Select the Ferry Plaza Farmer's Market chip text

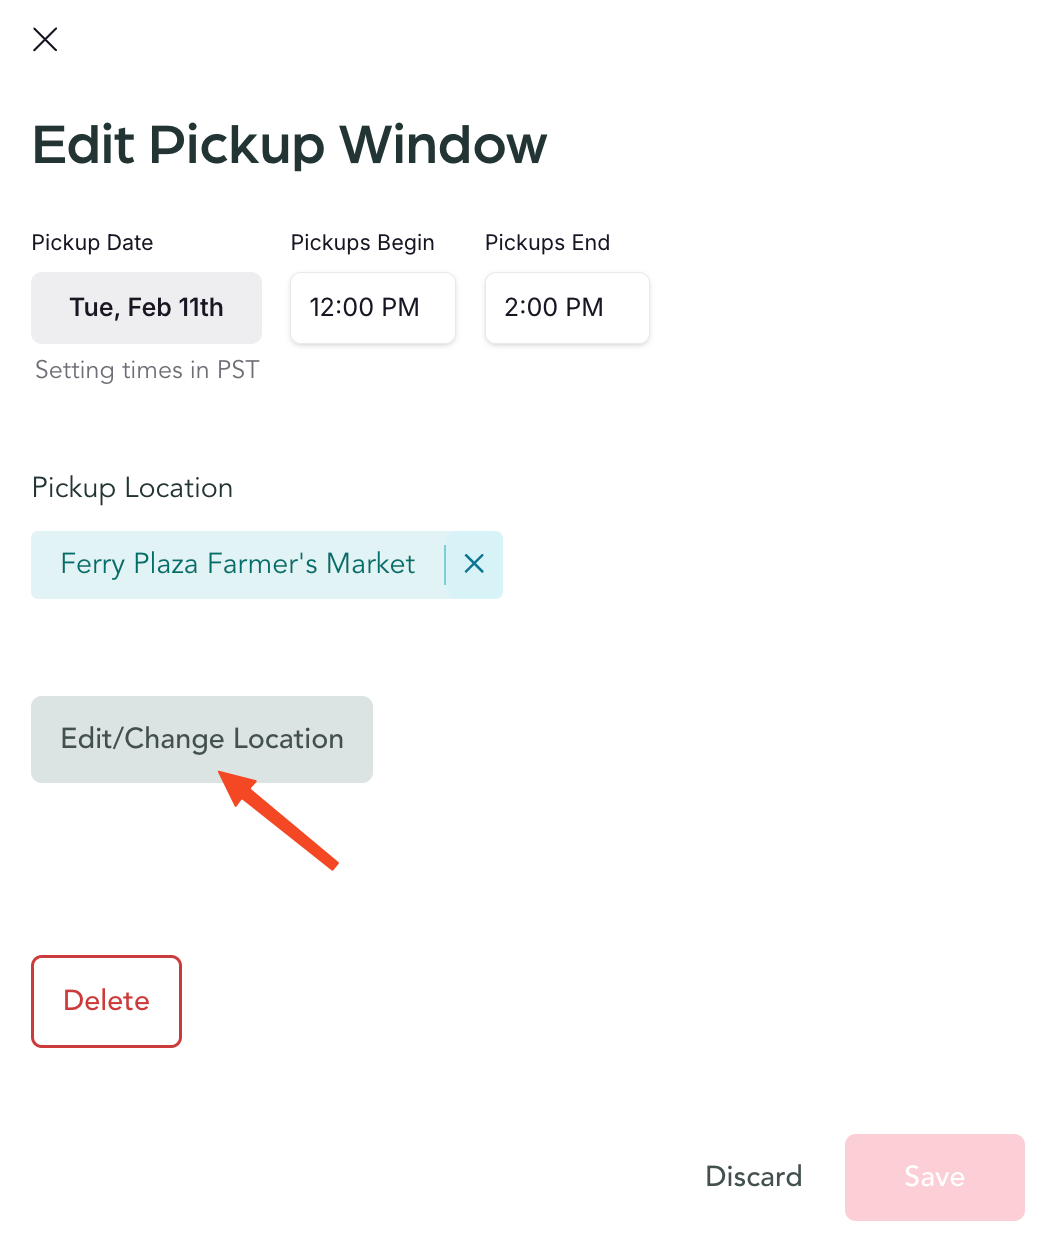tap(237, 564)
